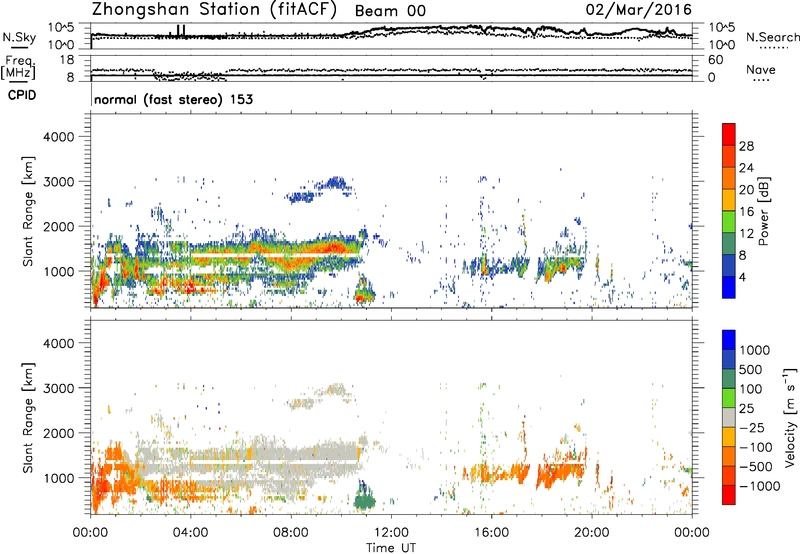Pick the bright blue bottom Power colorbar segment
Screen dimensions: 800x554
pyautogui.click(x=729, y=288)
